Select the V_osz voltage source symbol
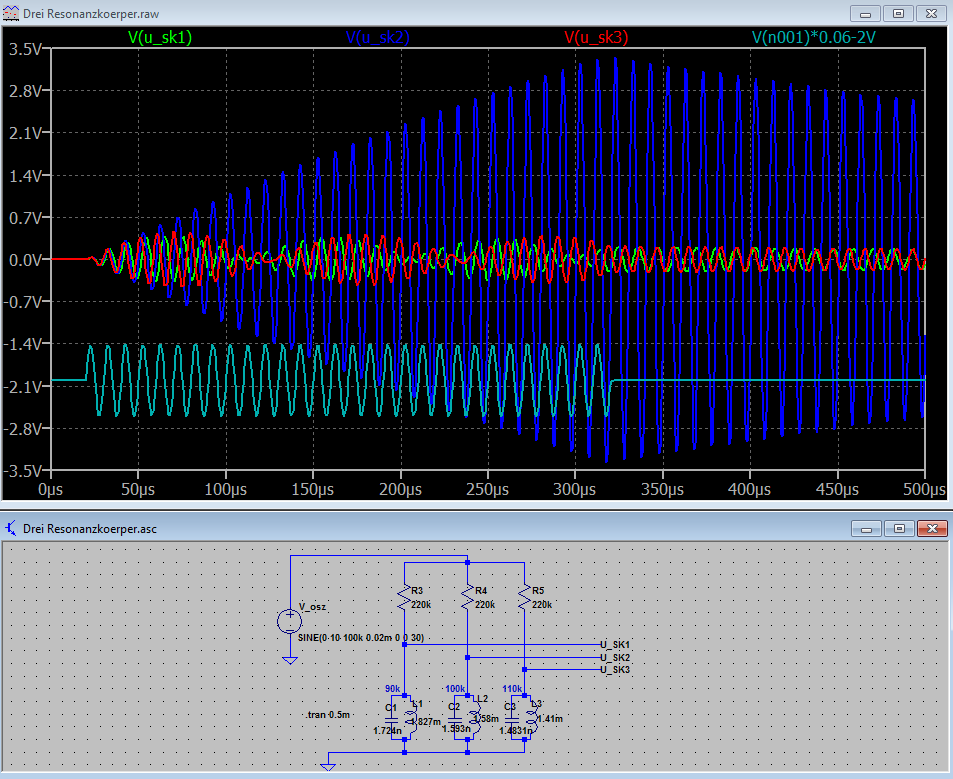Viewport: 953px width, 779px height. [x=290, y=621]
